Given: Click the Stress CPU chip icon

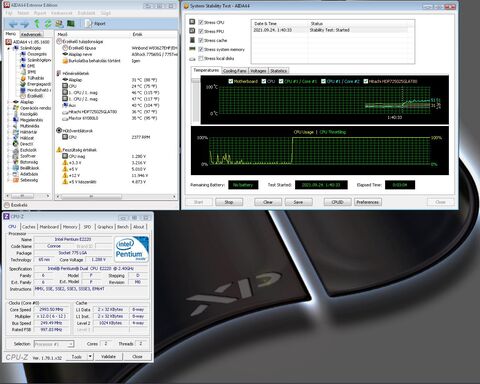Looking at the screenshot, I should pyautogui.click(x=192, y=22).
